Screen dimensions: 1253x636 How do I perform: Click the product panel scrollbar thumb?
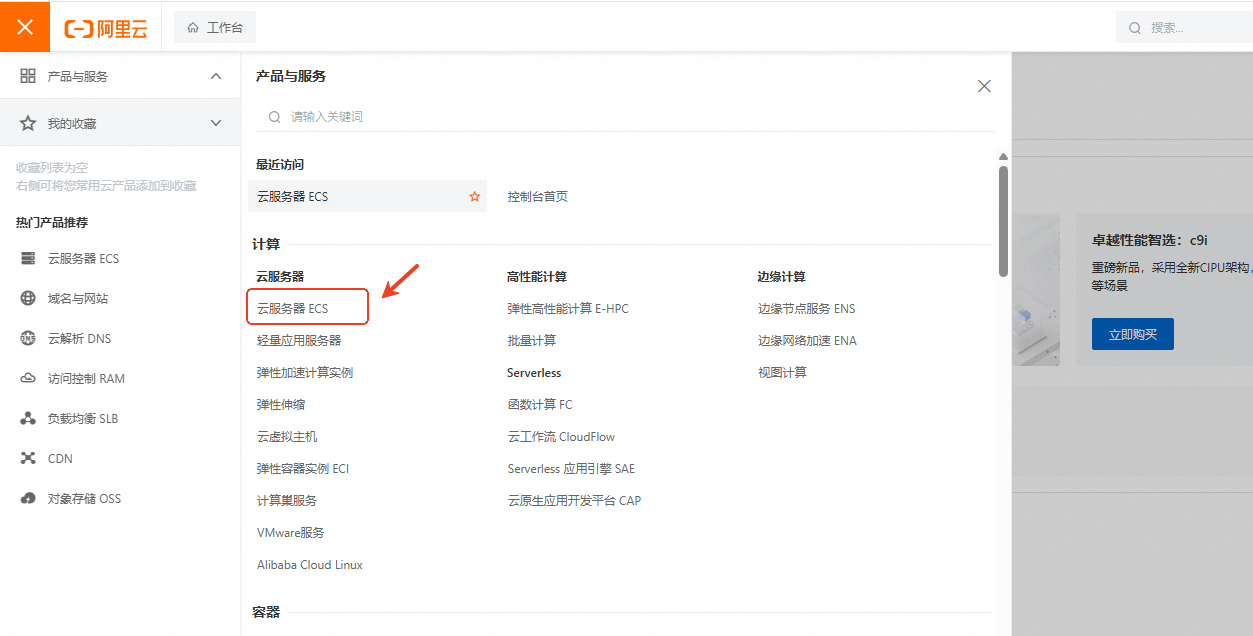tap(1003, 220)
